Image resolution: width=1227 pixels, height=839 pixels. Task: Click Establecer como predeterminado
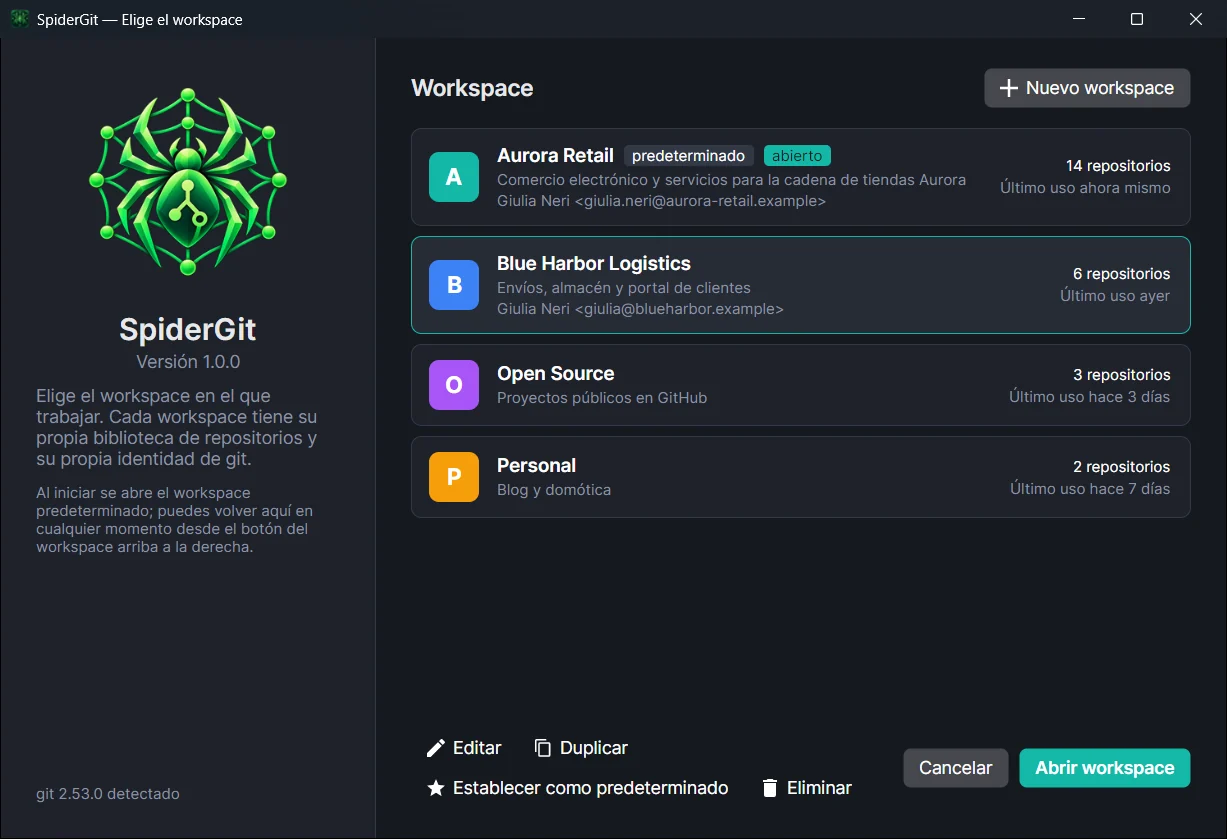(x=578, y=788)
